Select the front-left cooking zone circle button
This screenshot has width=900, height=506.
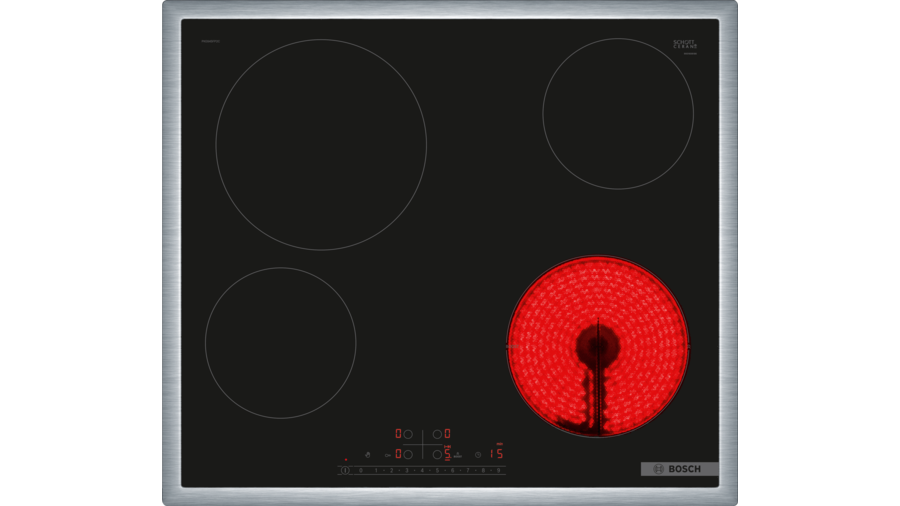click(408, 454)
